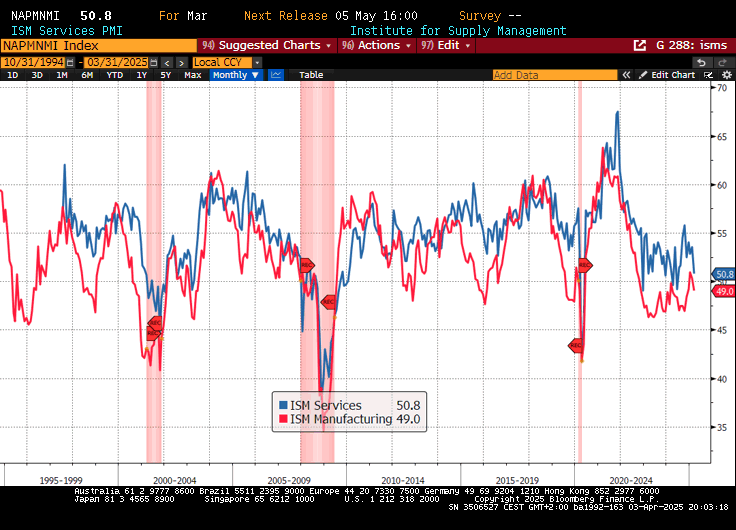
Task: Click the pencil Edit Chart button
Action: [667, 75]
